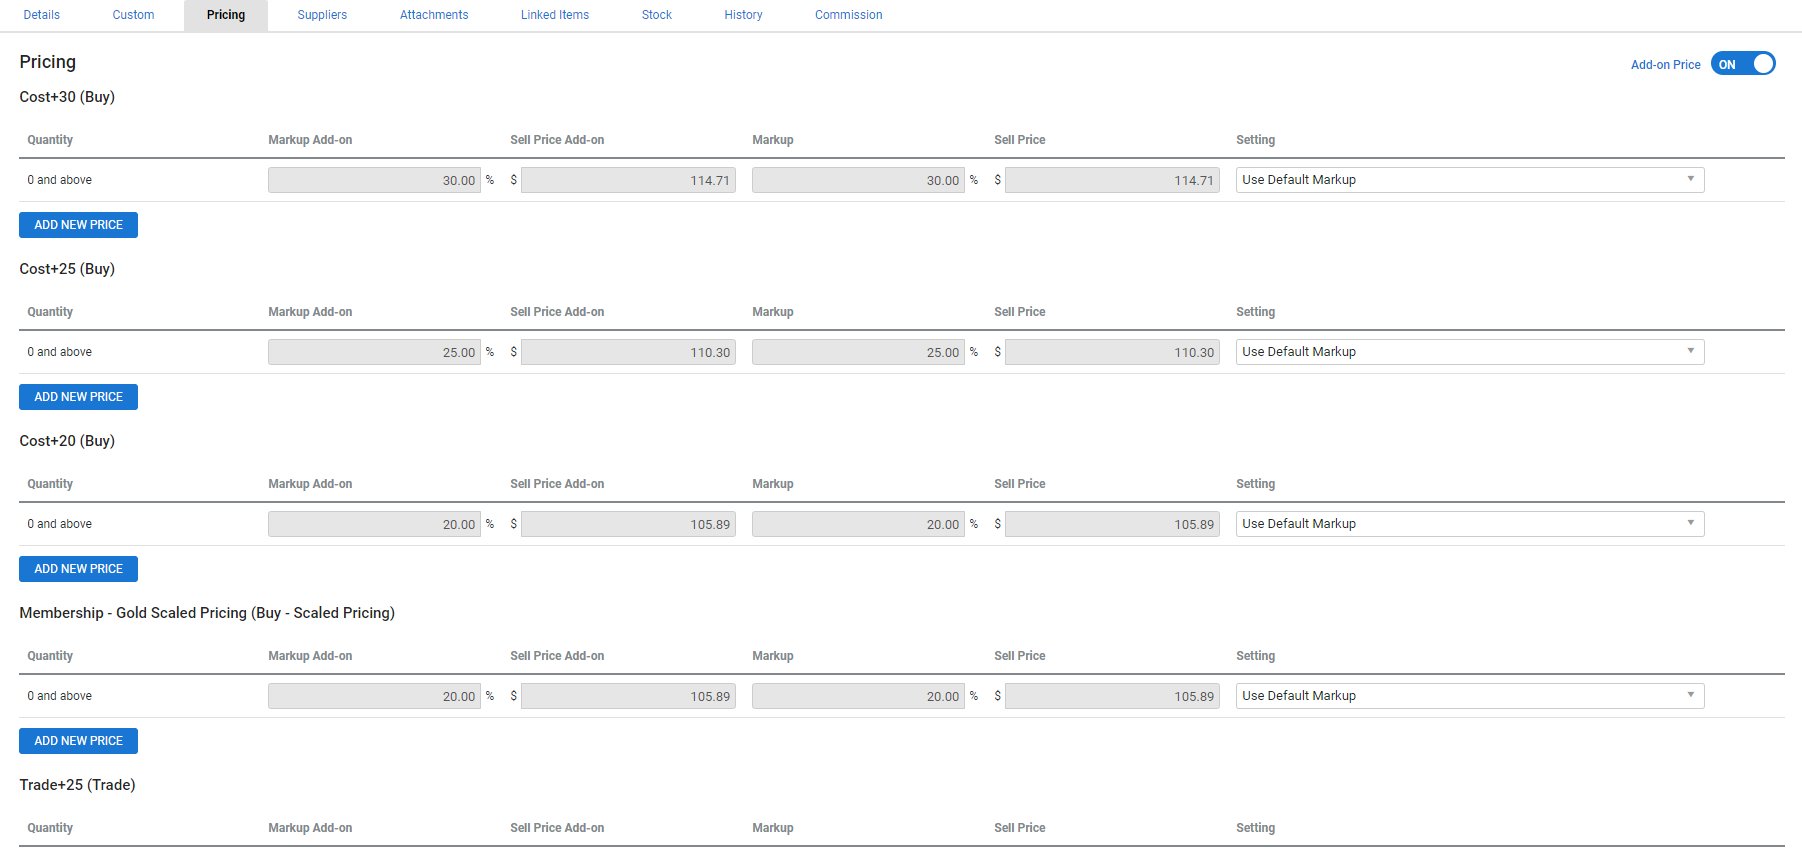Switch to the Suppliers tab
Image resolution: width=1802 pixels, height=854 pixels.
[322, 15]
